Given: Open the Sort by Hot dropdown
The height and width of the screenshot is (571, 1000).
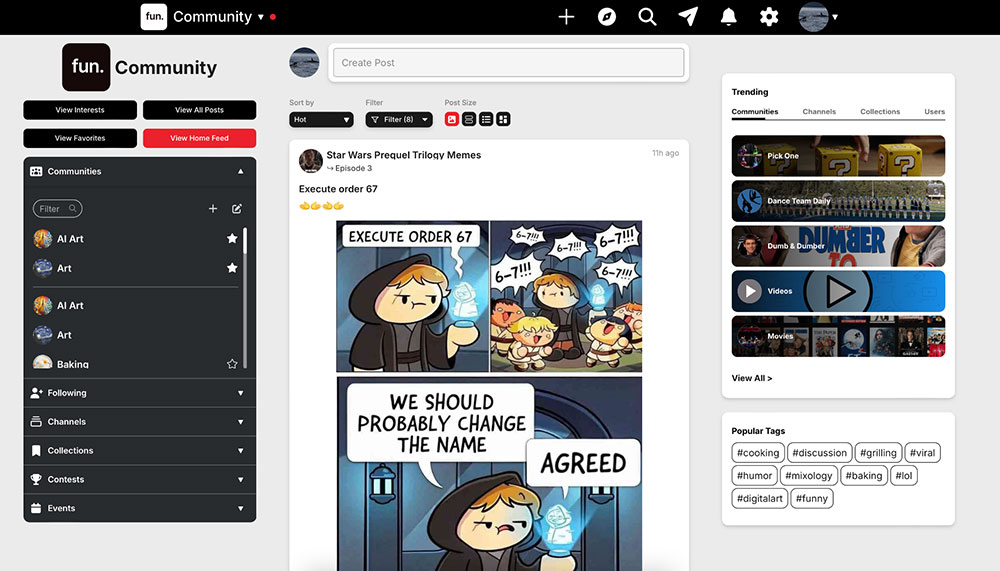Looking at the screenshot, I should coord(321,119).
